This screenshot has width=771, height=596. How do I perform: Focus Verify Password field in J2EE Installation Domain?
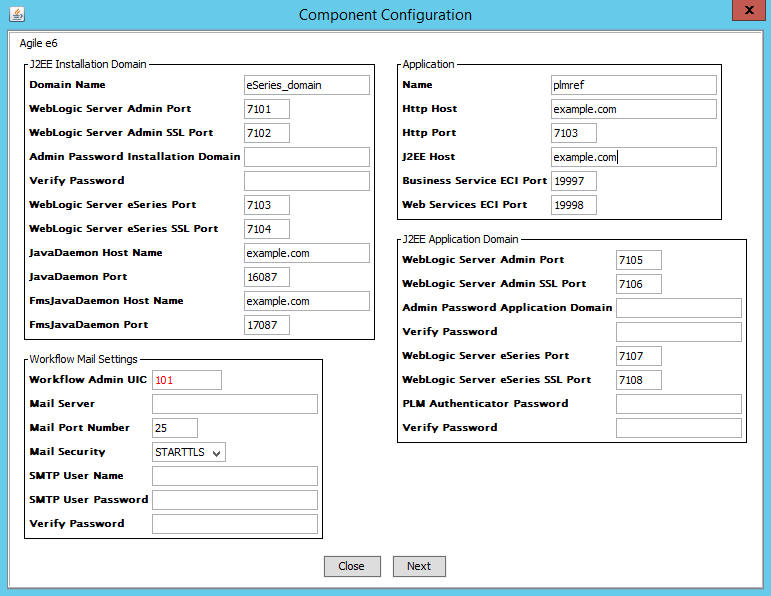[x=307, y=181]
